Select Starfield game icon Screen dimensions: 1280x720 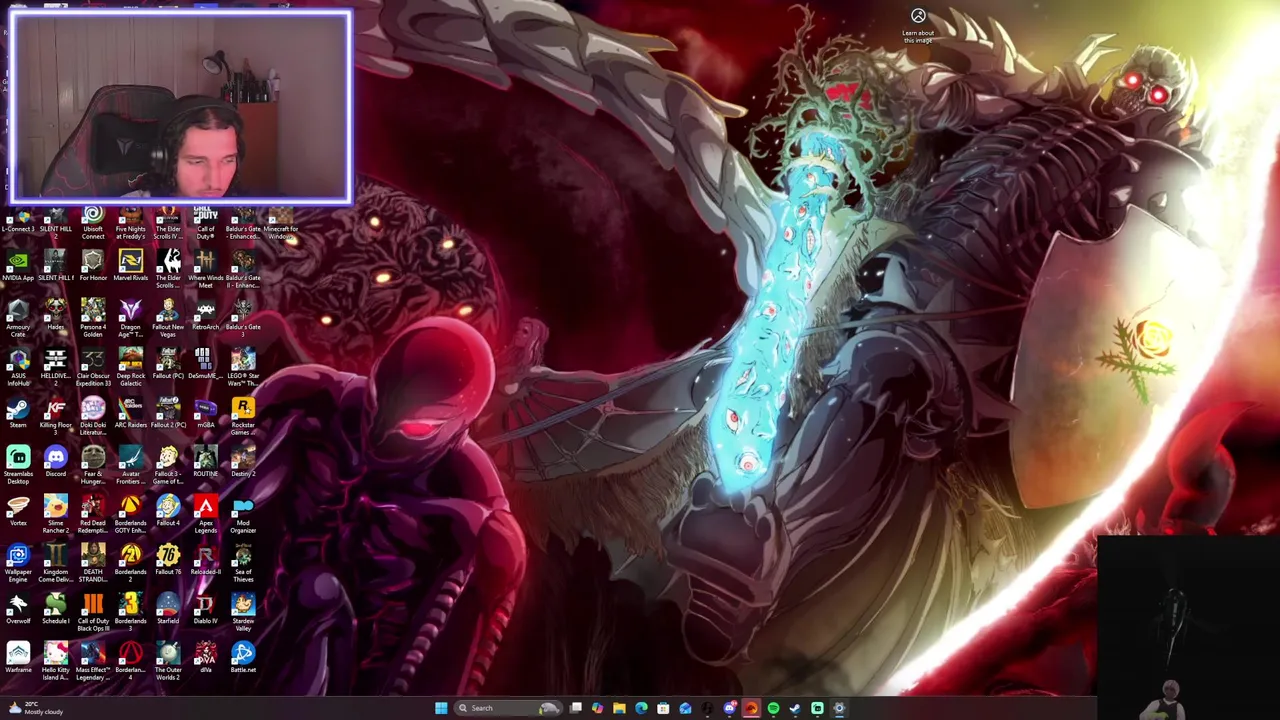[168, 608]
